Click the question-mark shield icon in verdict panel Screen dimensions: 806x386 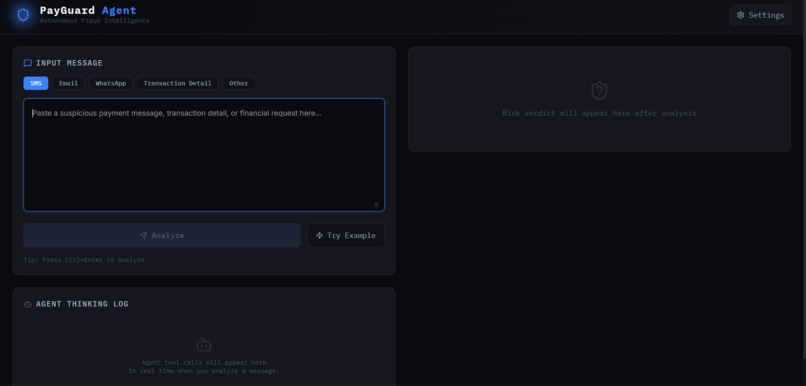click(599, 91)
